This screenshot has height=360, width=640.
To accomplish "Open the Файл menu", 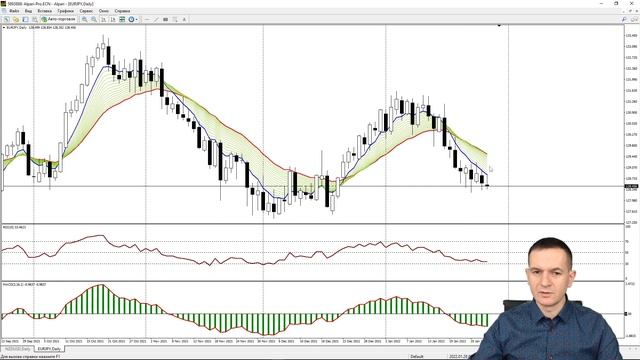I will [14, 11].
